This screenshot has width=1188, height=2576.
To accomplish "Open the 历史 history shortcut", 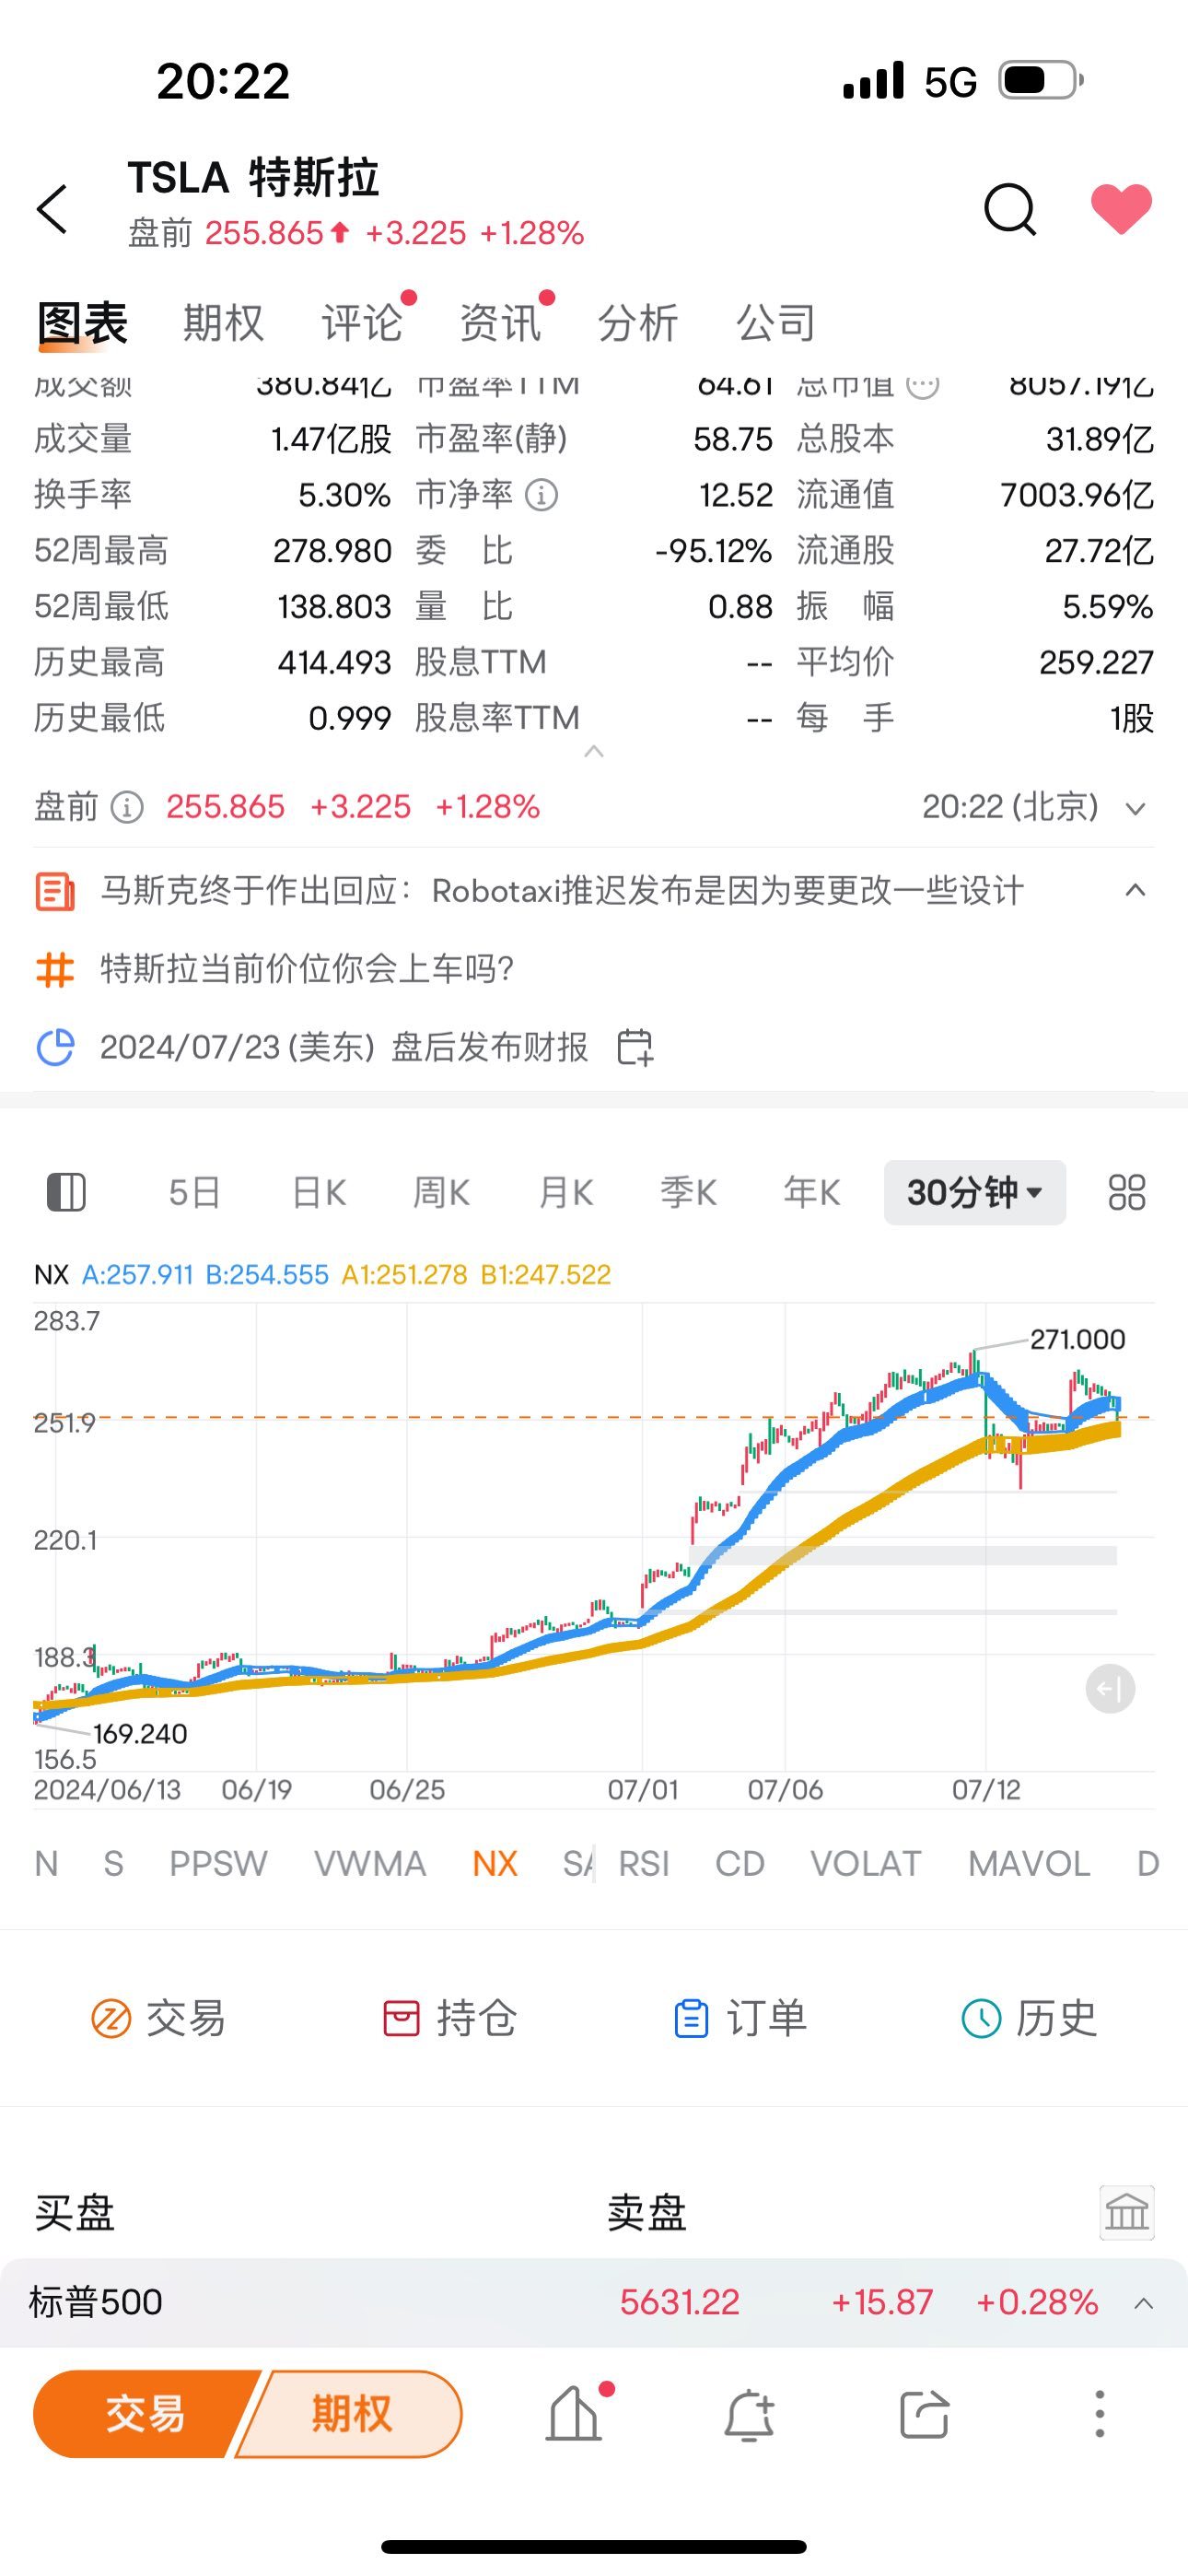I will [x=1029, y=2018].
